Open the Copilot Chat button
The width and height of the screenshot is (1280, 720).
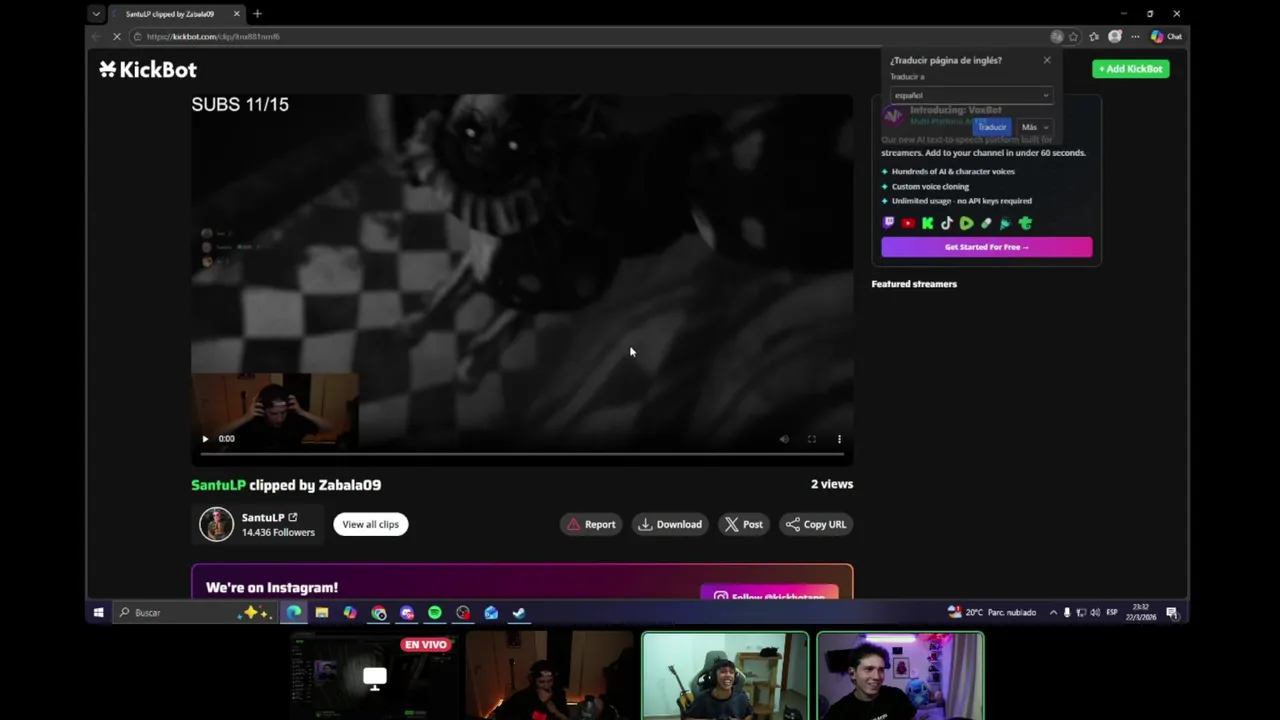pyautogui.click(x=1166, y=37)
